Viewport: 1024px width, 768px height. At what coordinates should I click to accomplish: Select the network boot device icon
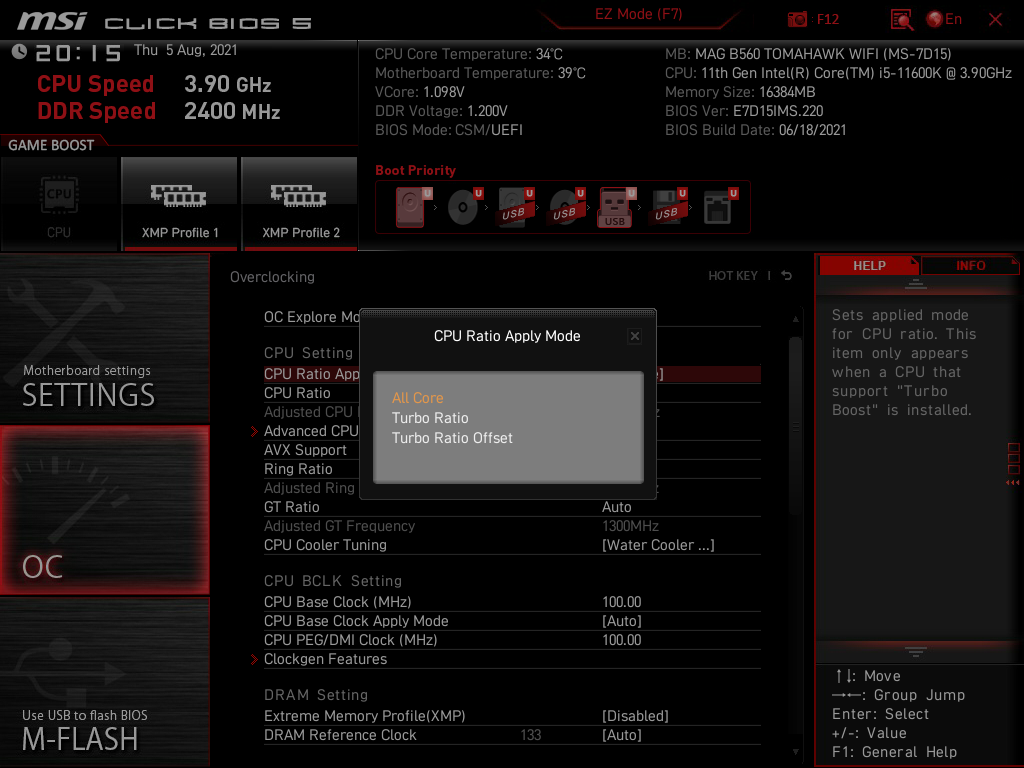(720, 207)
